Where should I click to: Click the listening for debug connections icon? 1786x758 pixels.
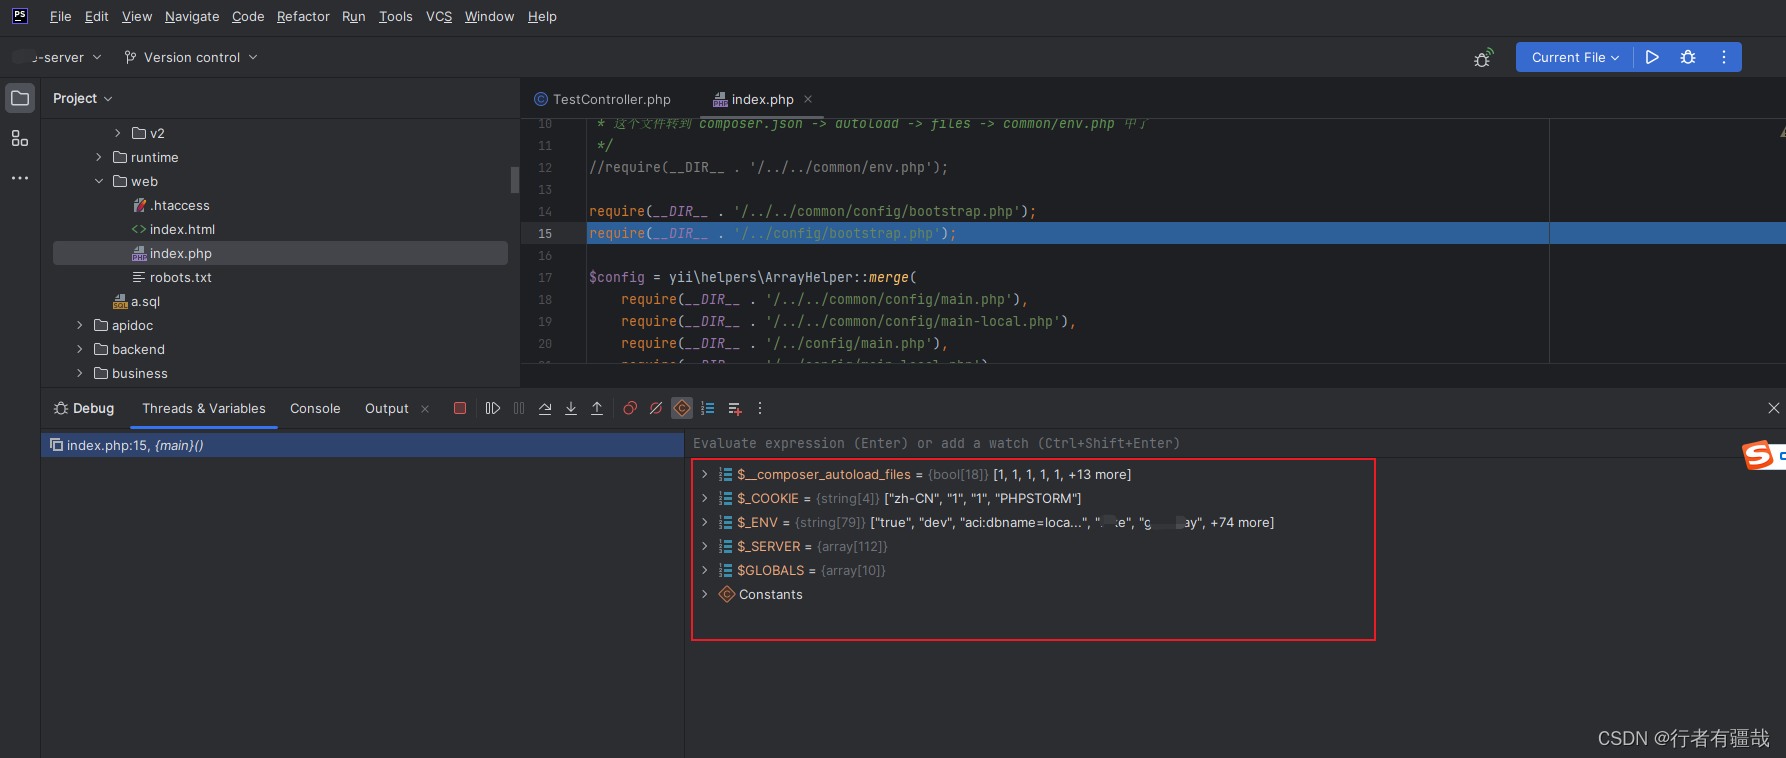click(1483, 58)
